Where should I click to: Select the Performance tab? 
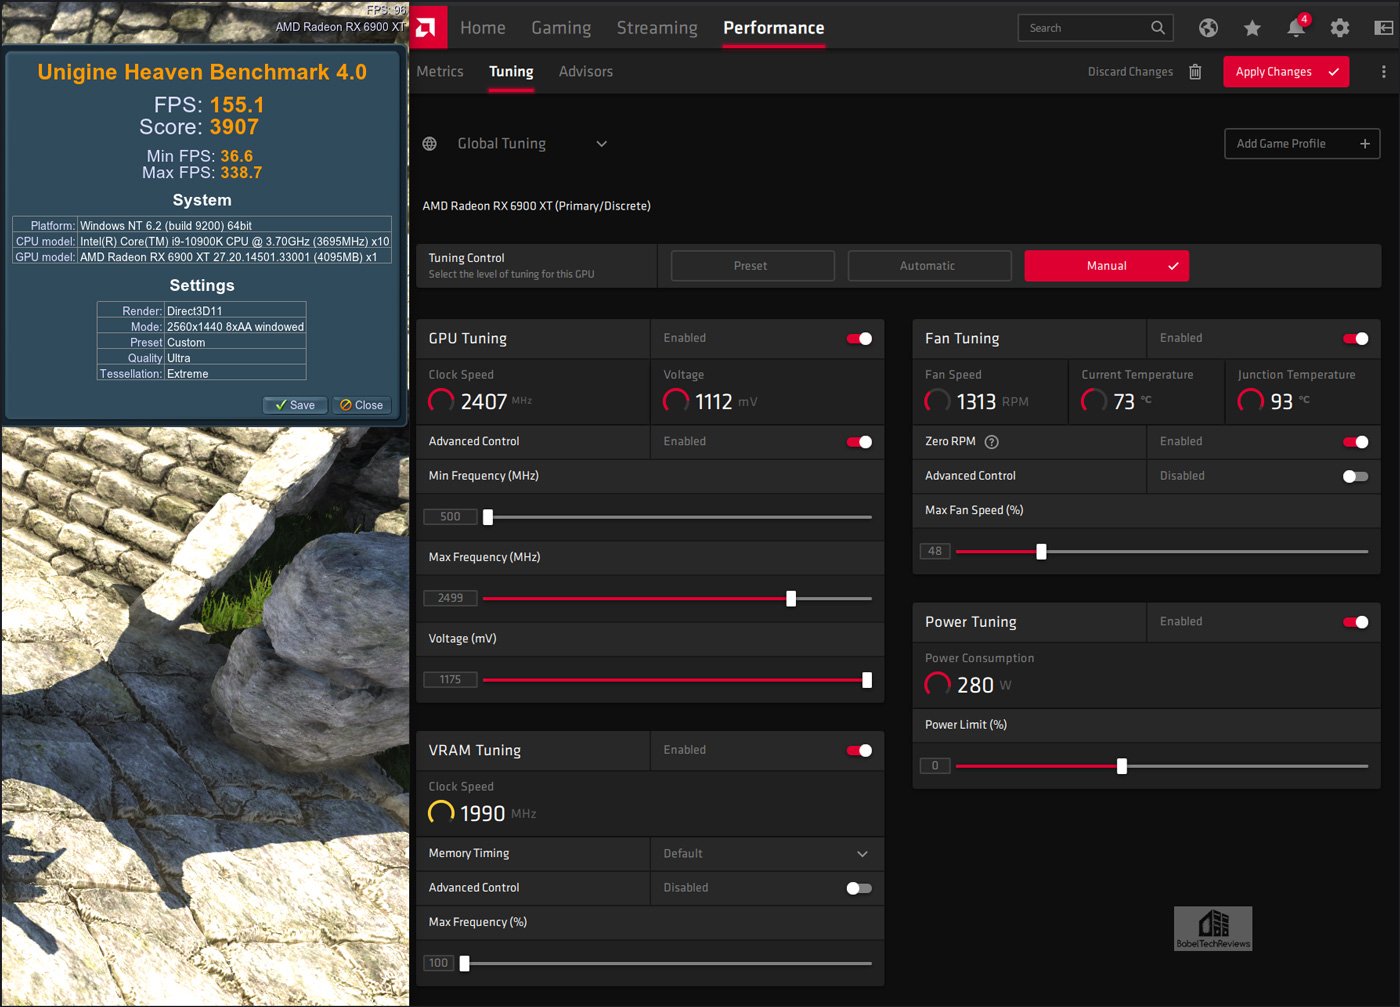774,28
